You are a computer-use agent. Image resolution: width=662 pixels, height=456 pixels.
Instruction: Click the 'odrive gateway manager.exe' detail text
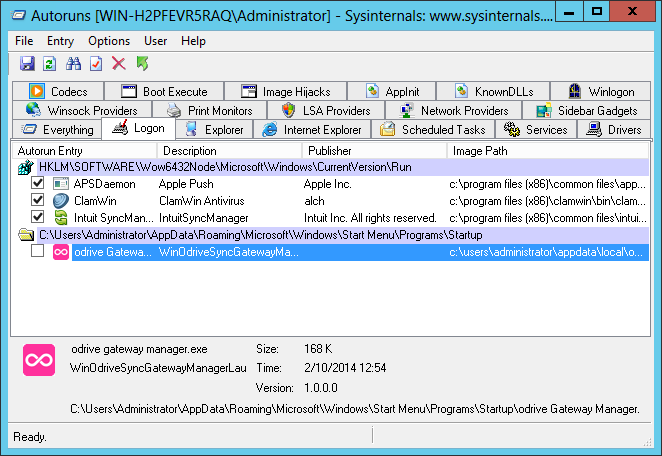[x=139, y=349]
